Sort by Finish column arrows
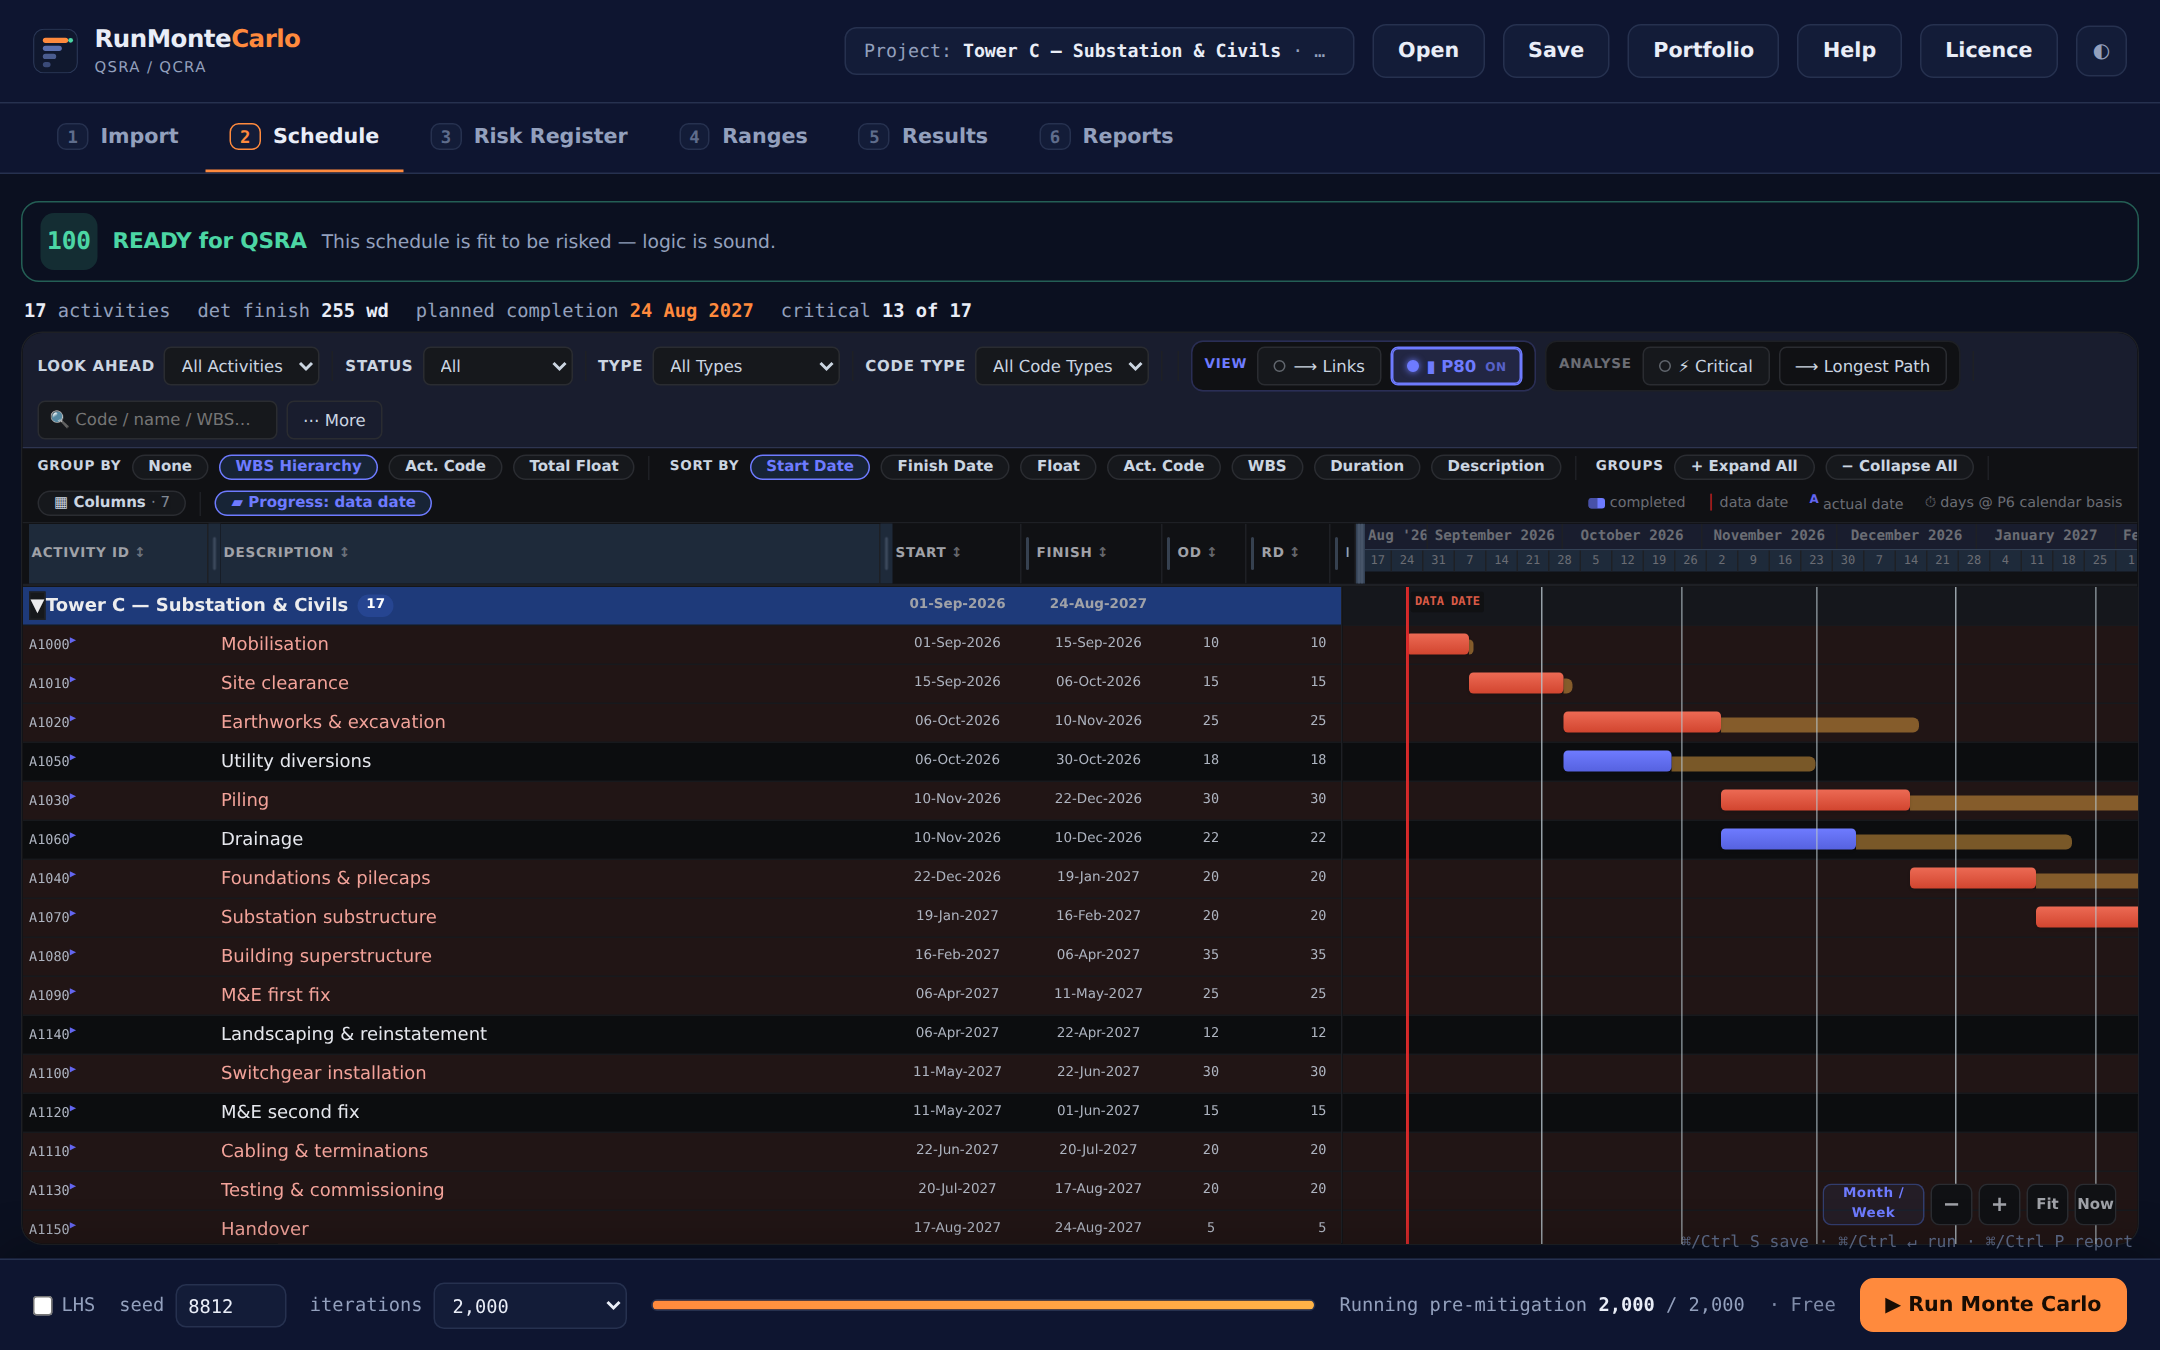This screenshot has height=1350, width=2160. pos(1102,552)
